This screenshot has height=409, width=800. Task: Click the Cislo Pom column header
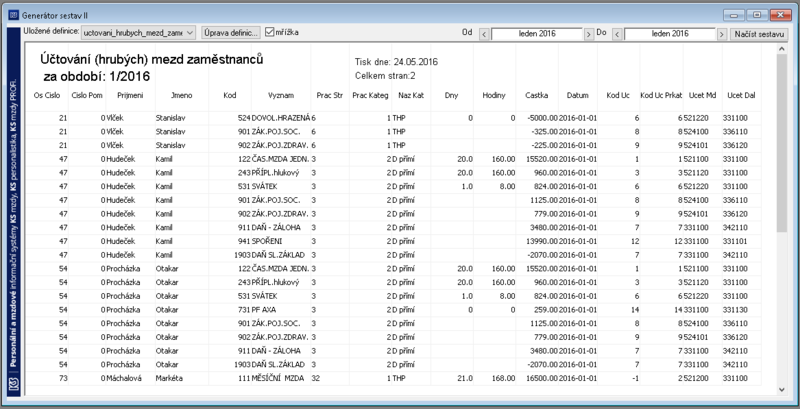(87, 95)
